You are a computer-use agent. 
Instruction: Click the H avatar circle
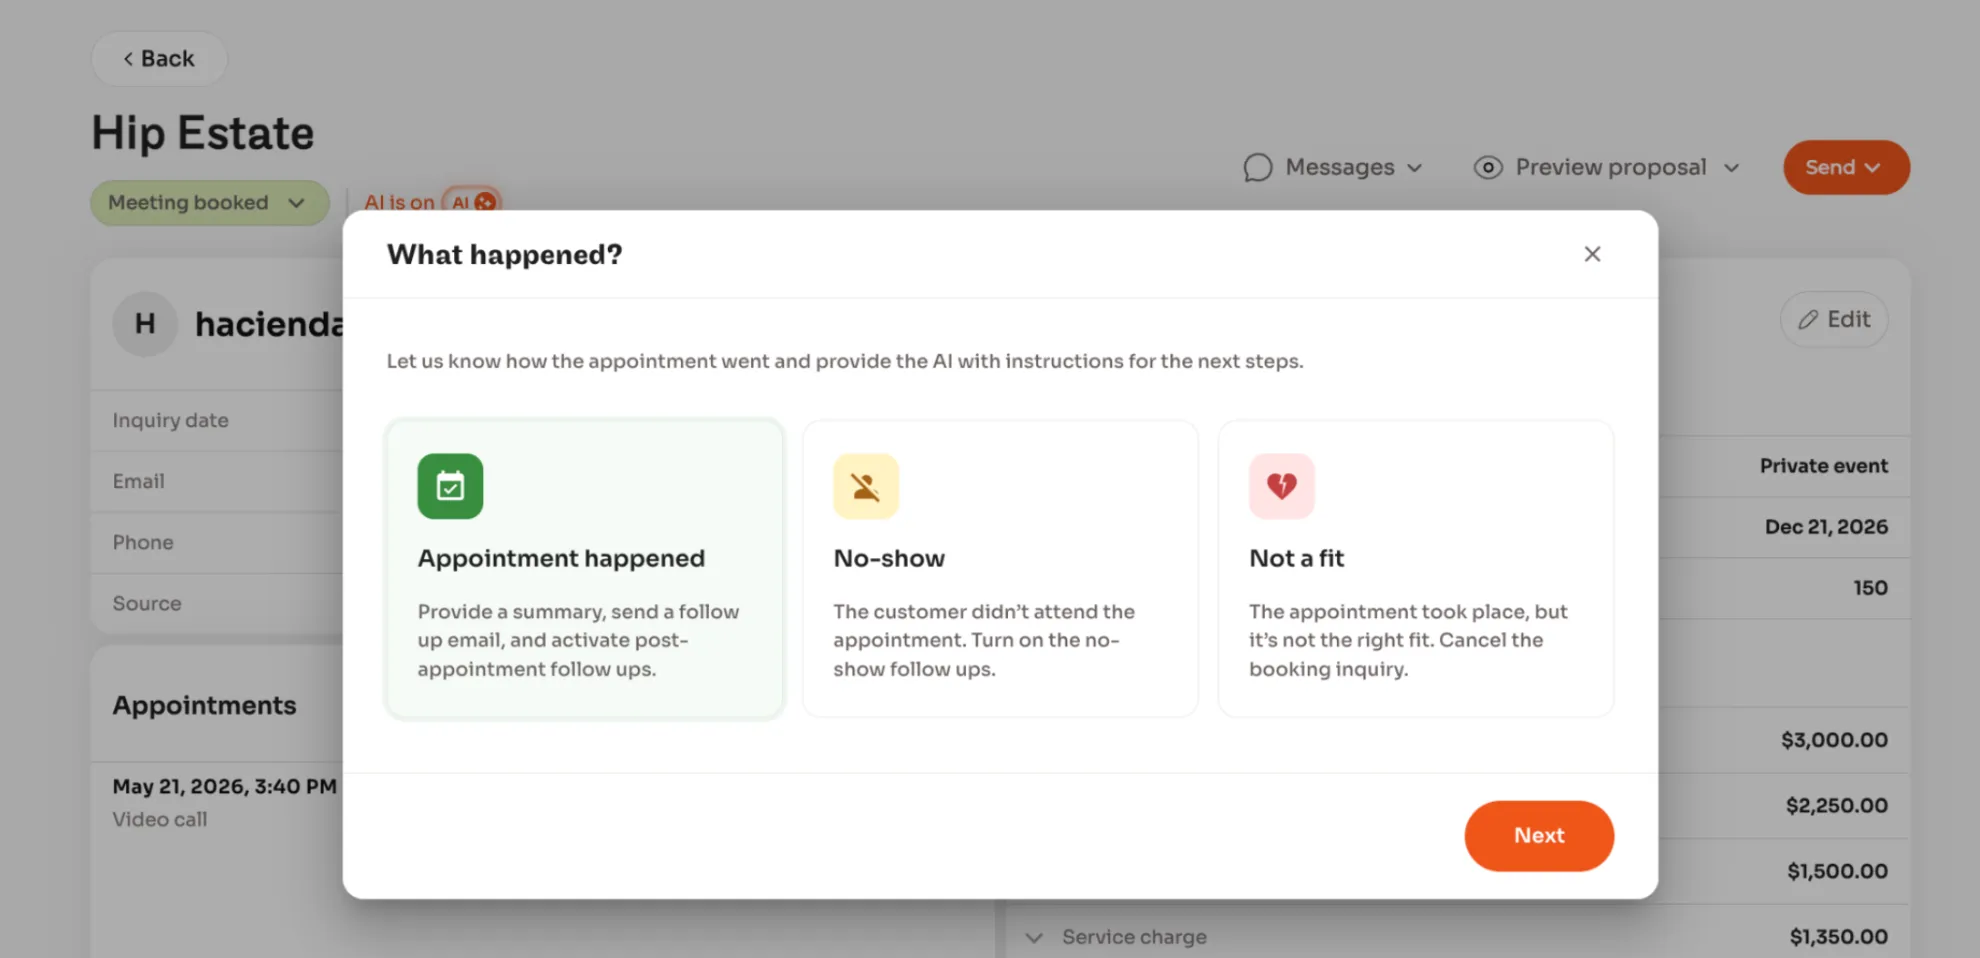pyautogui.click(x=145, y=324)
